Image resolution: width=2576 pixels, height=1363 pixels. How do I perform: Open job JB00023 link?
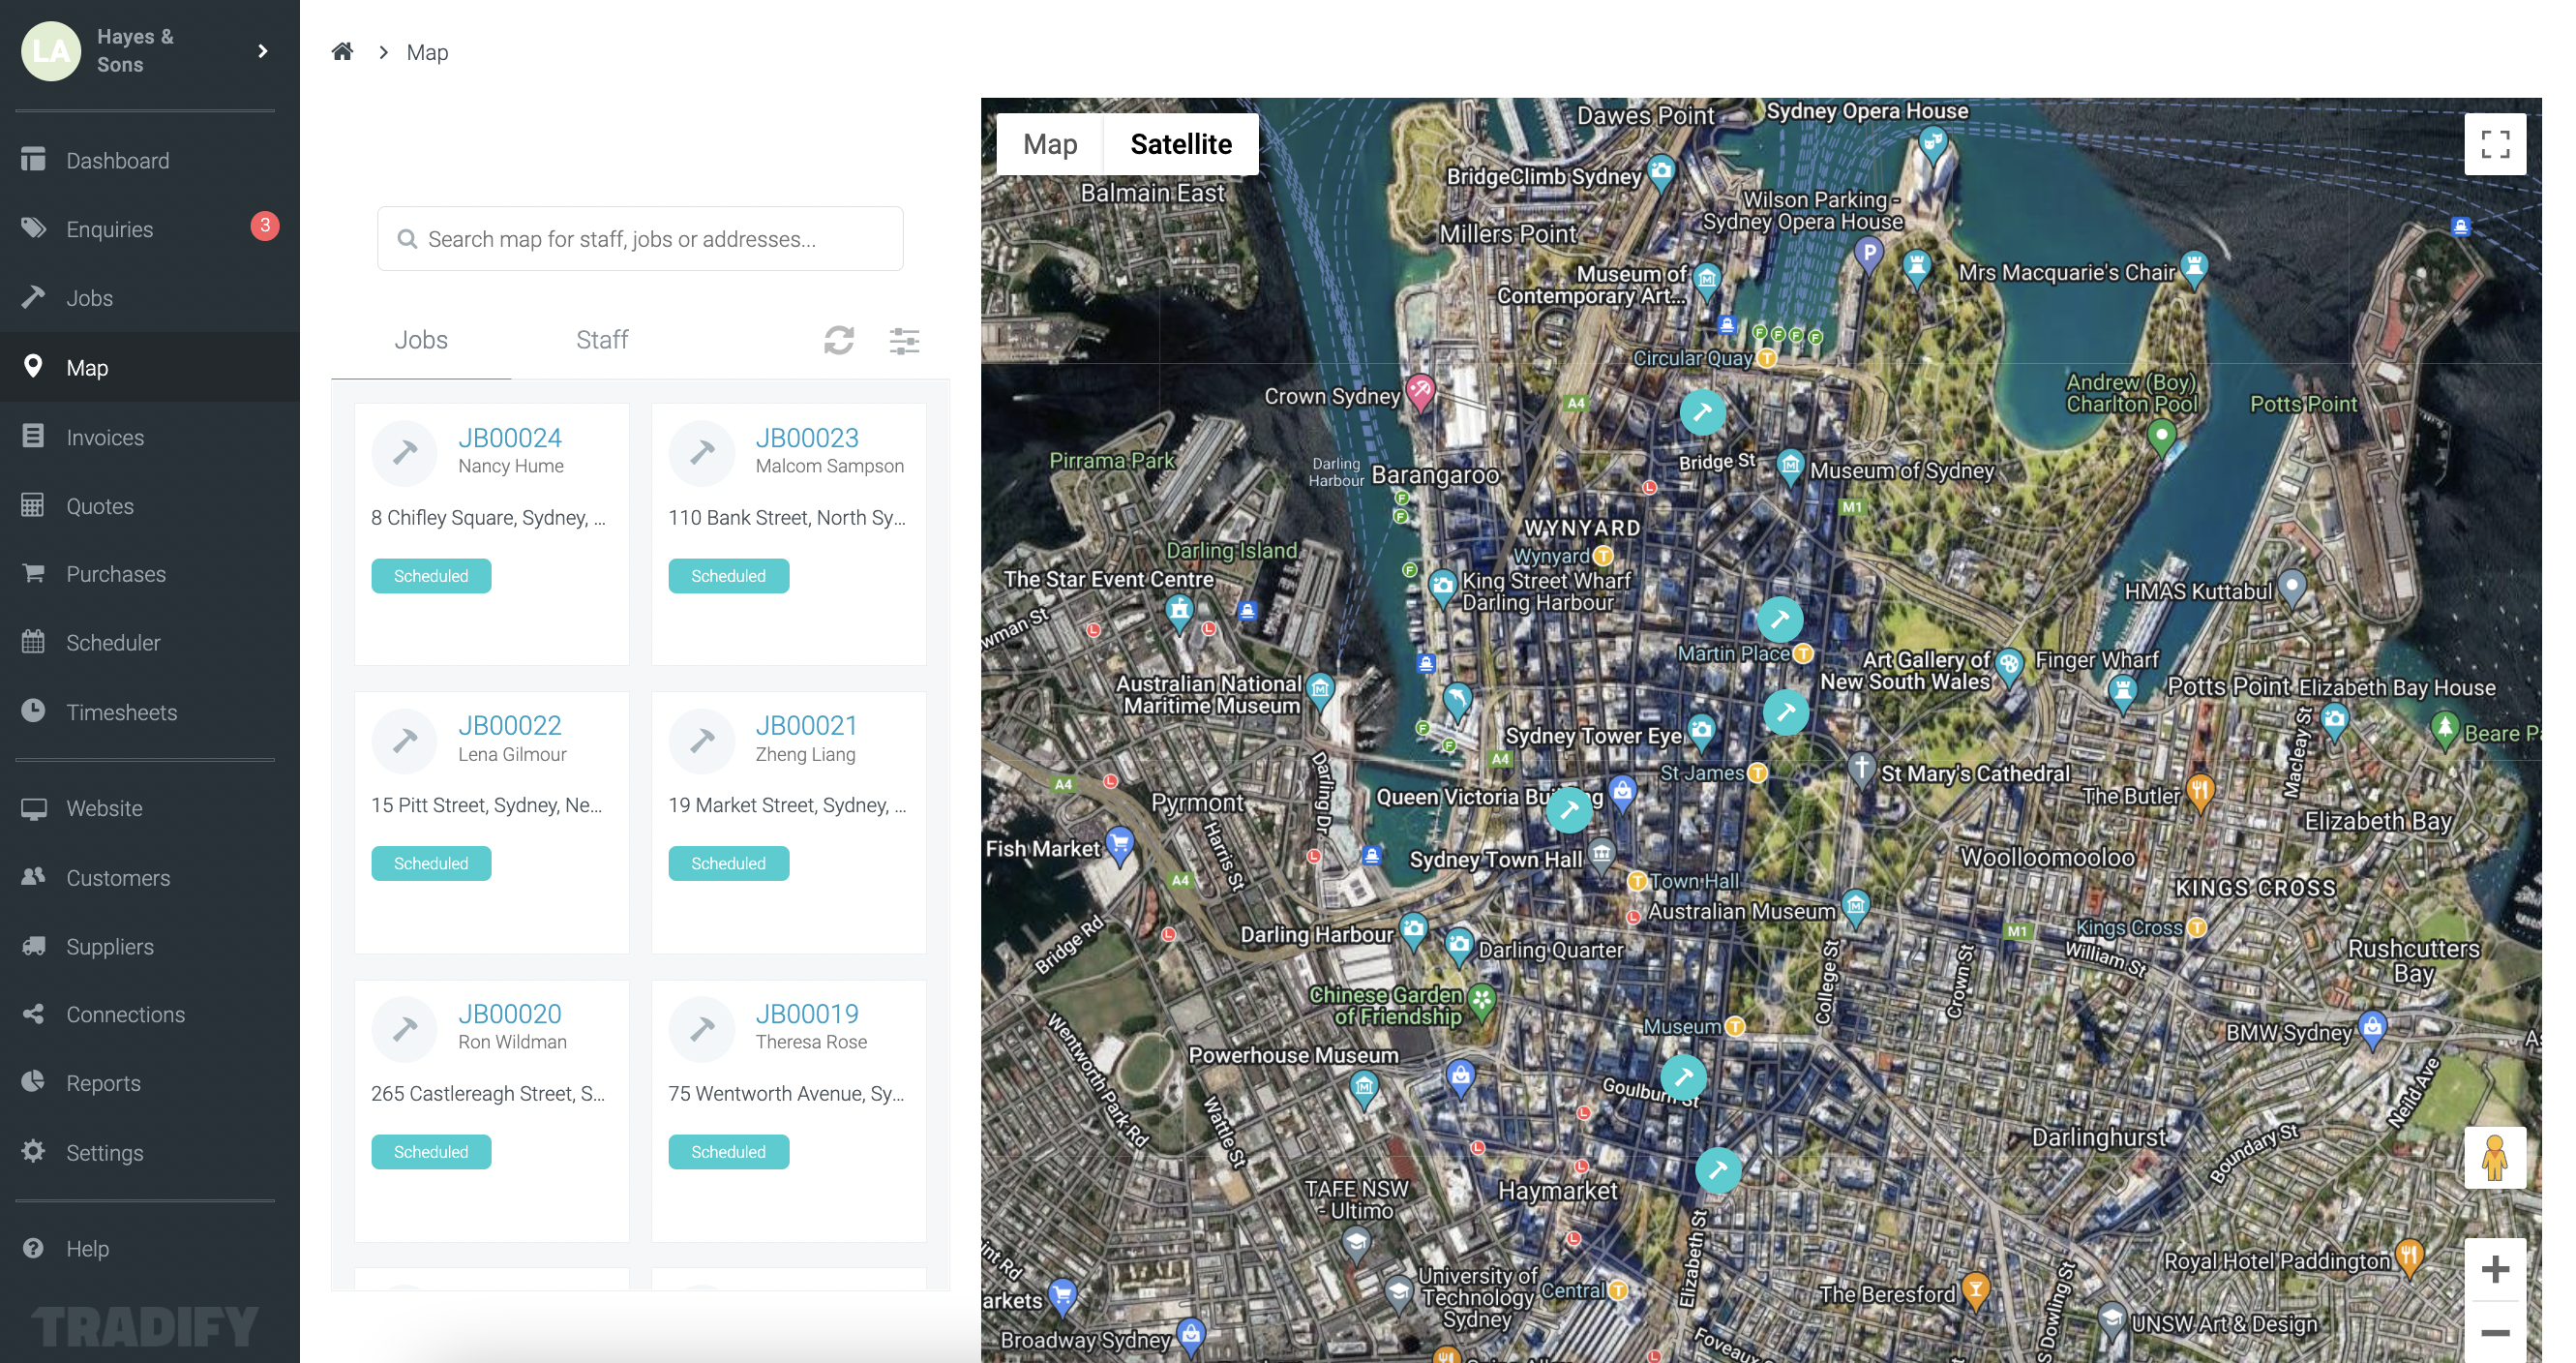coord(807,437)
